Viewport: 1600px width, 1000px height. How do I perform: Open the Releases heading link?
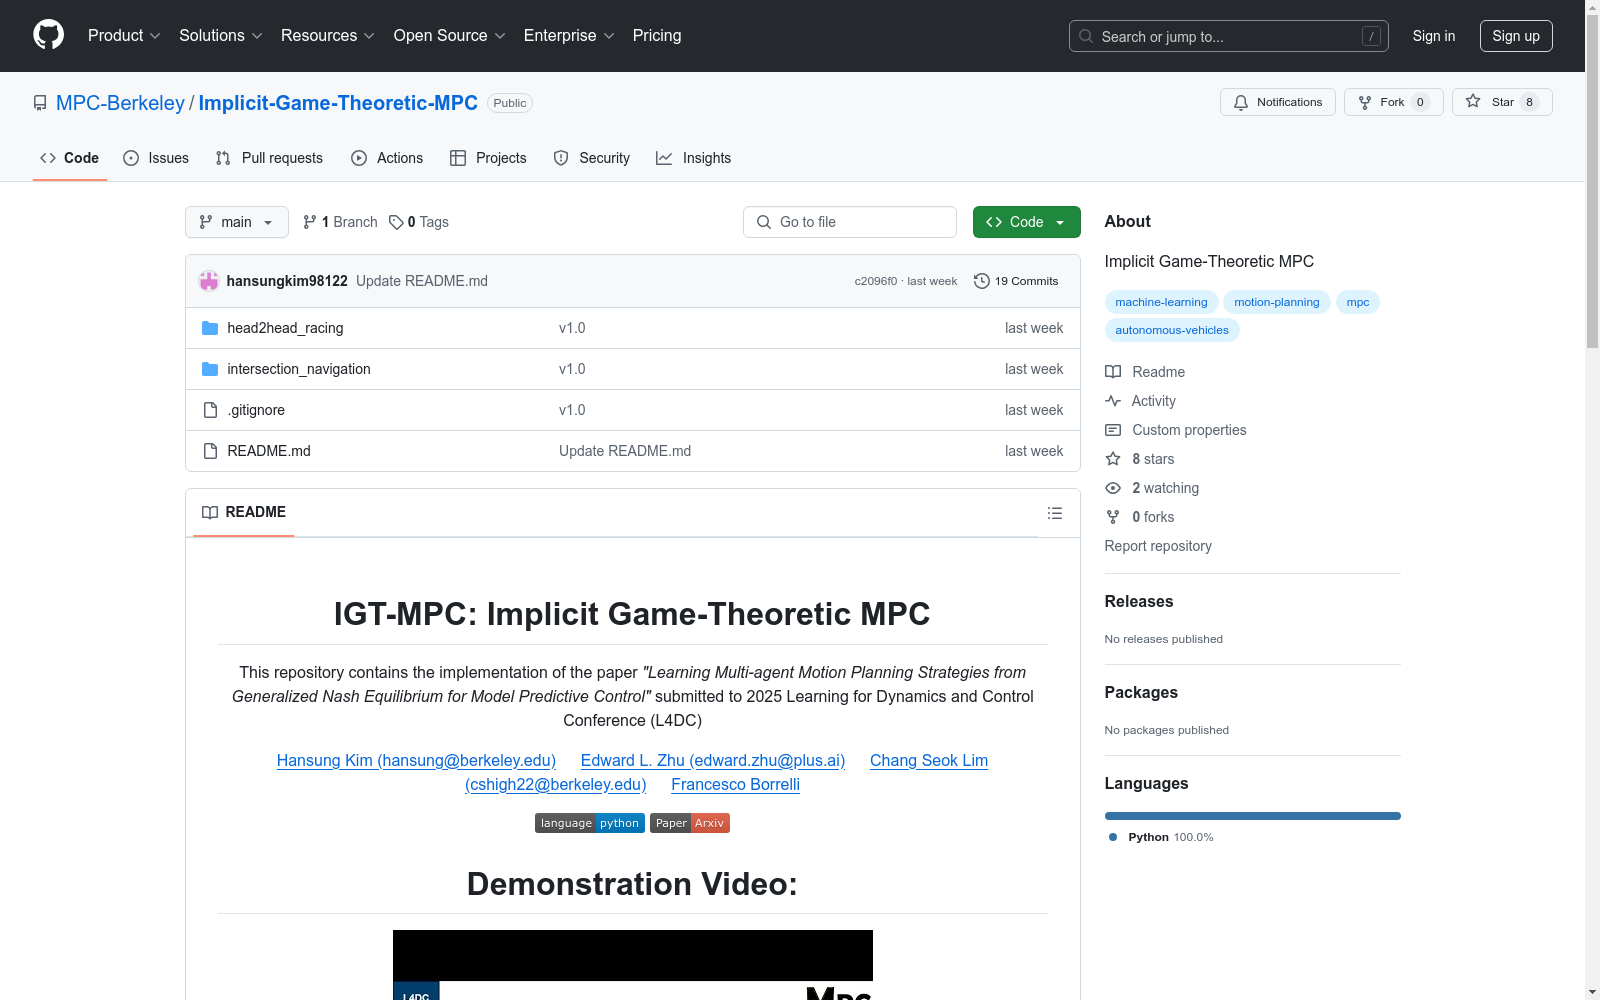(1139, 601)
